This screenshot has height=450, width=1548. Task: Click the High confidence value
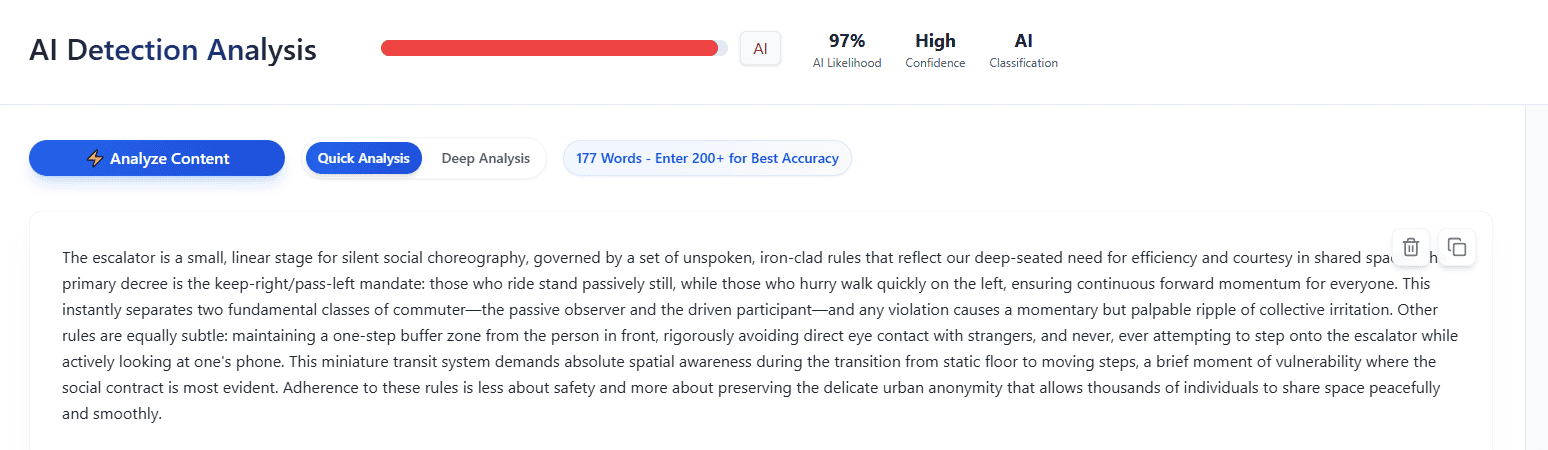tap(935, 41)
